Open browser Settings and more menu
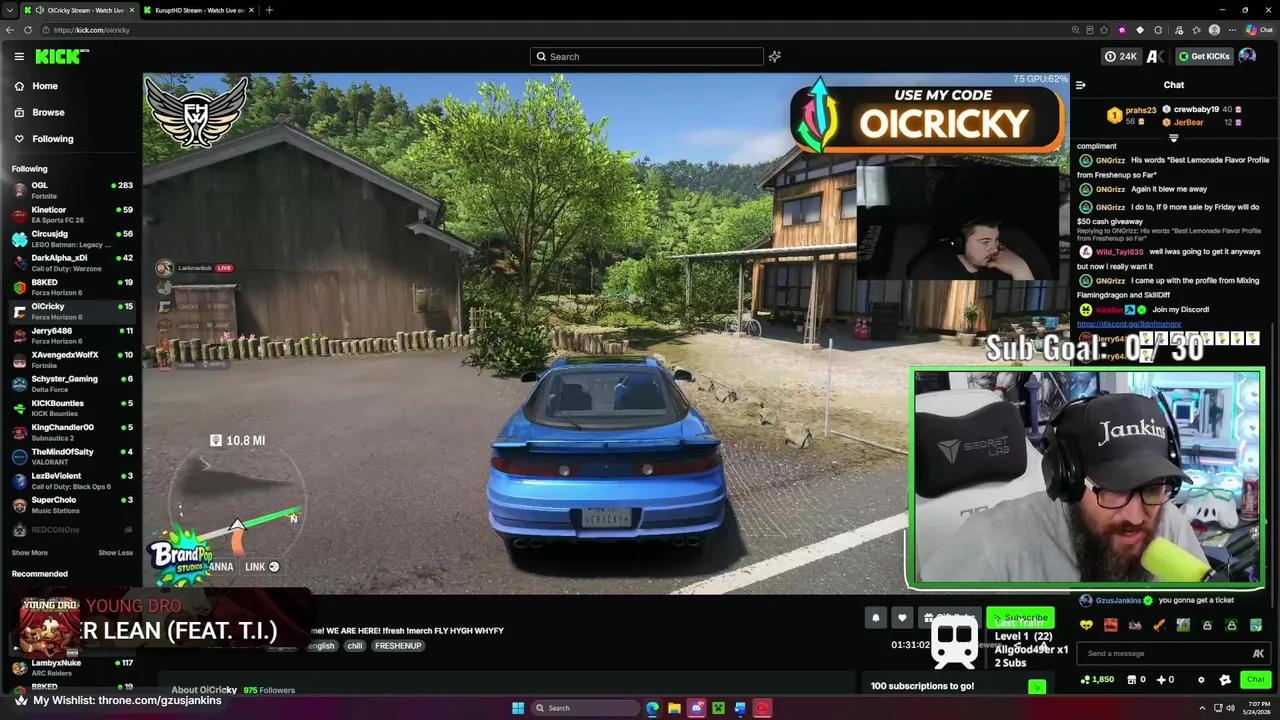The height and width of the screenshot is (720, 1280). pyautogui.click(x=1233, y=30)
